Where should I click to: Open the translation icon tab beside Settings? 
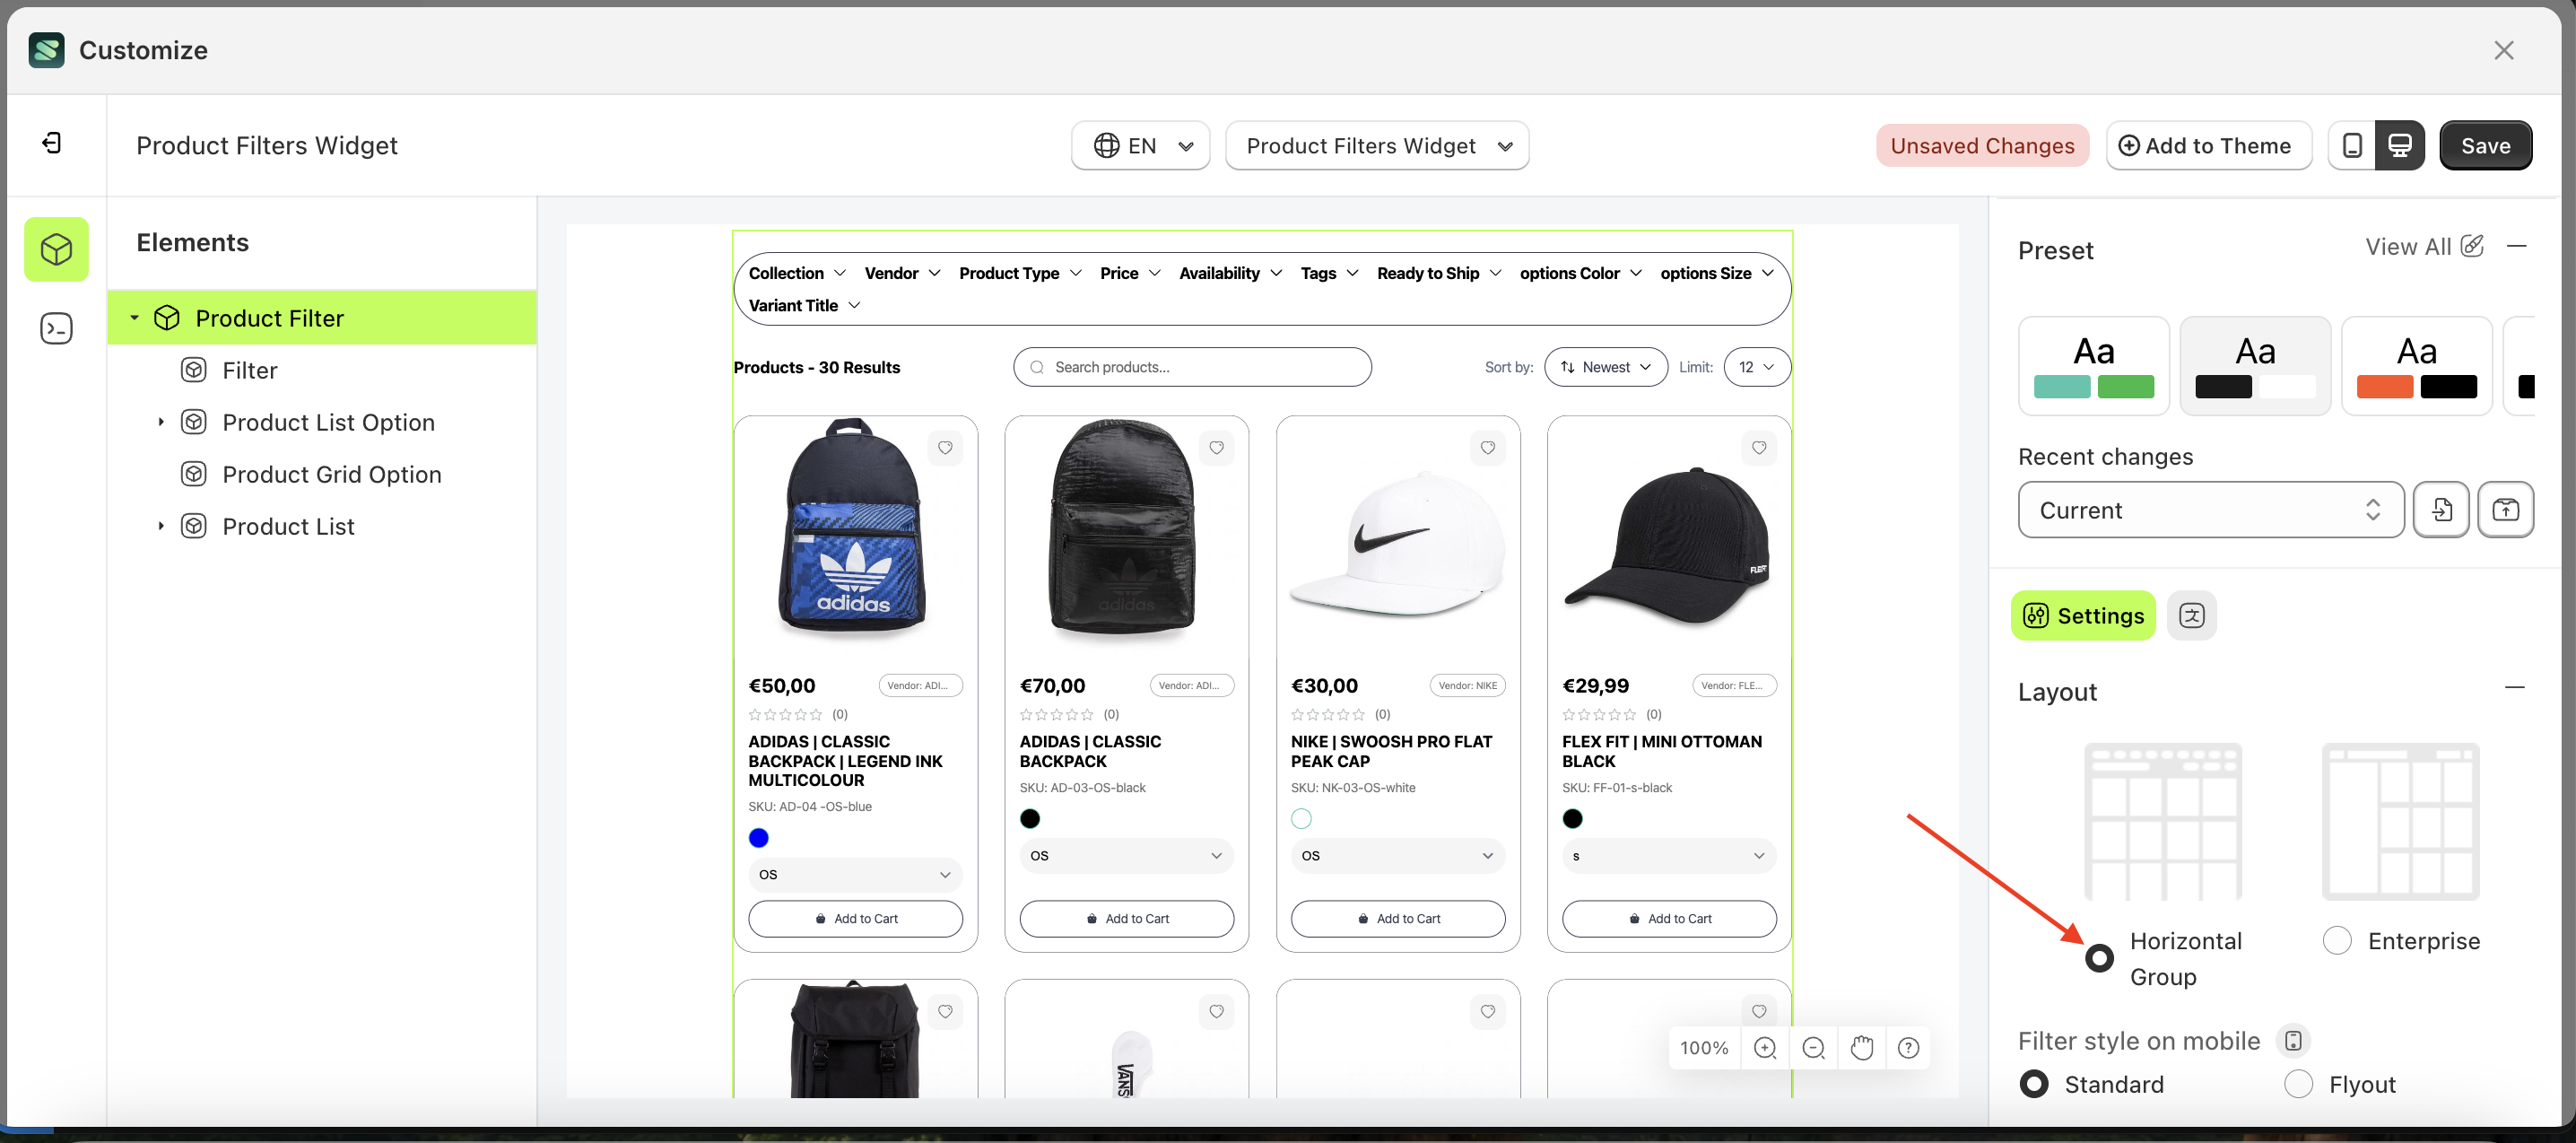(2191, 615)
